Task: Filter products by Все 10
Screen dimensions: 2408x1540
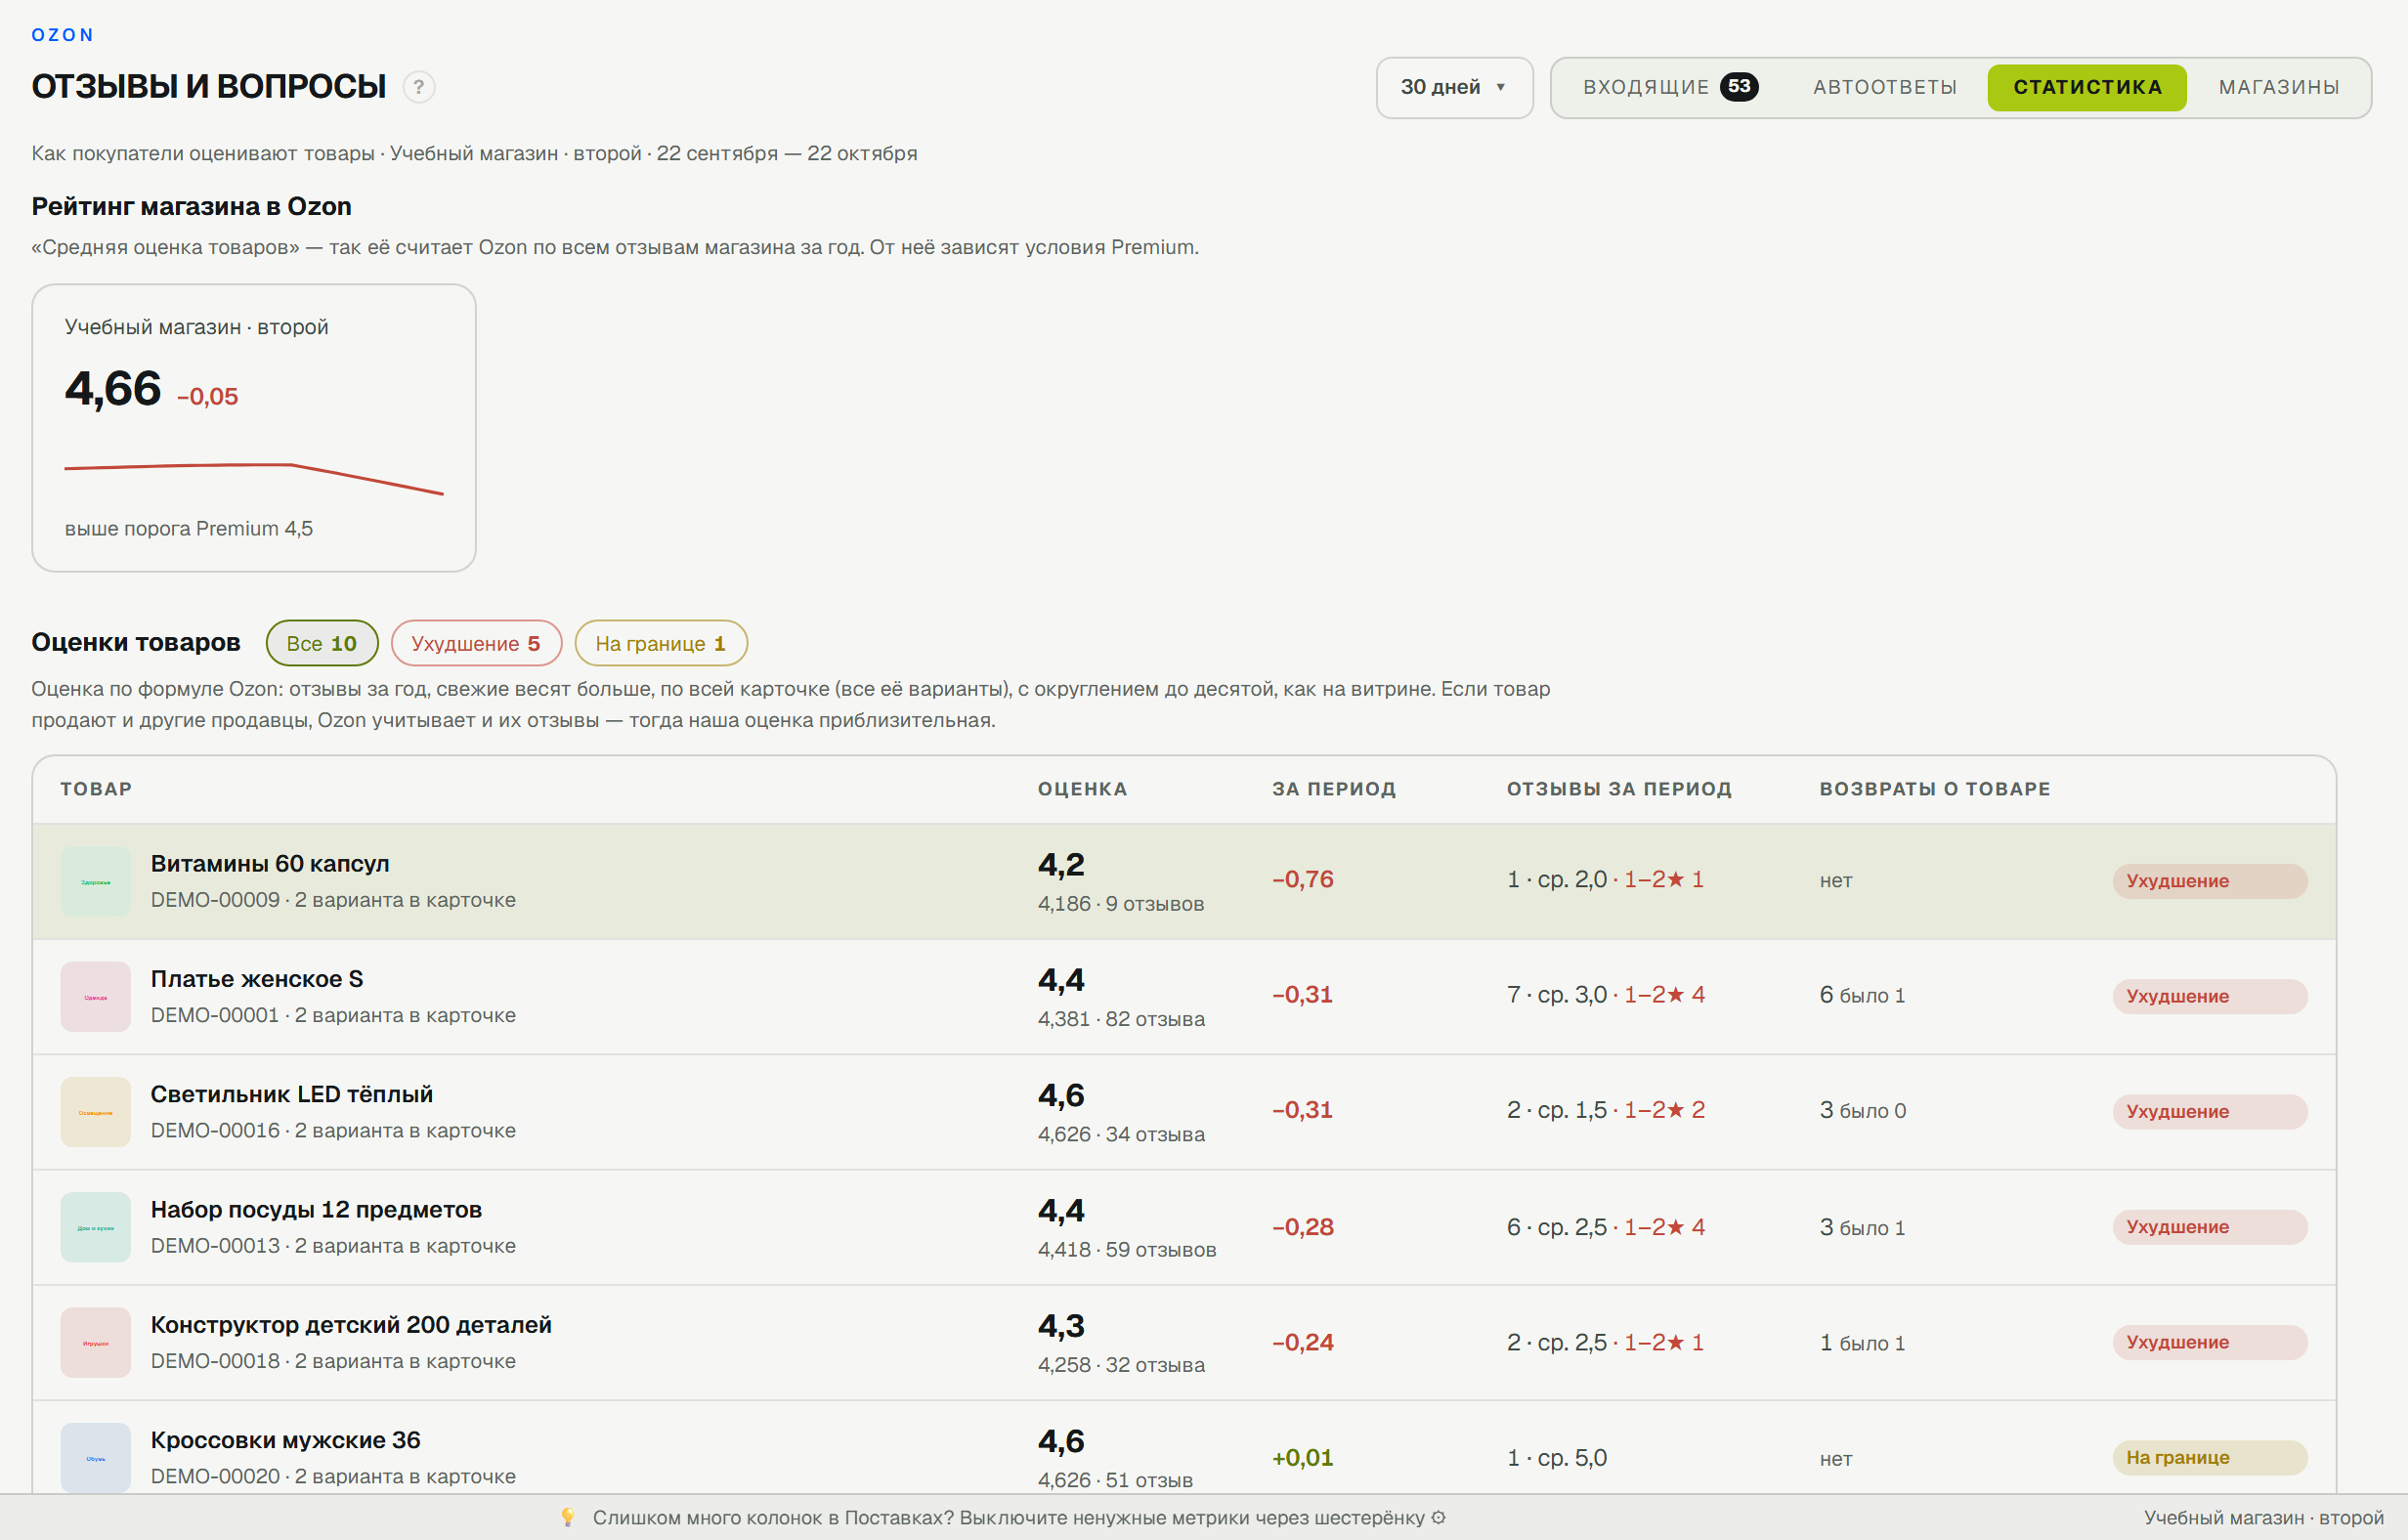Action: 322,643
